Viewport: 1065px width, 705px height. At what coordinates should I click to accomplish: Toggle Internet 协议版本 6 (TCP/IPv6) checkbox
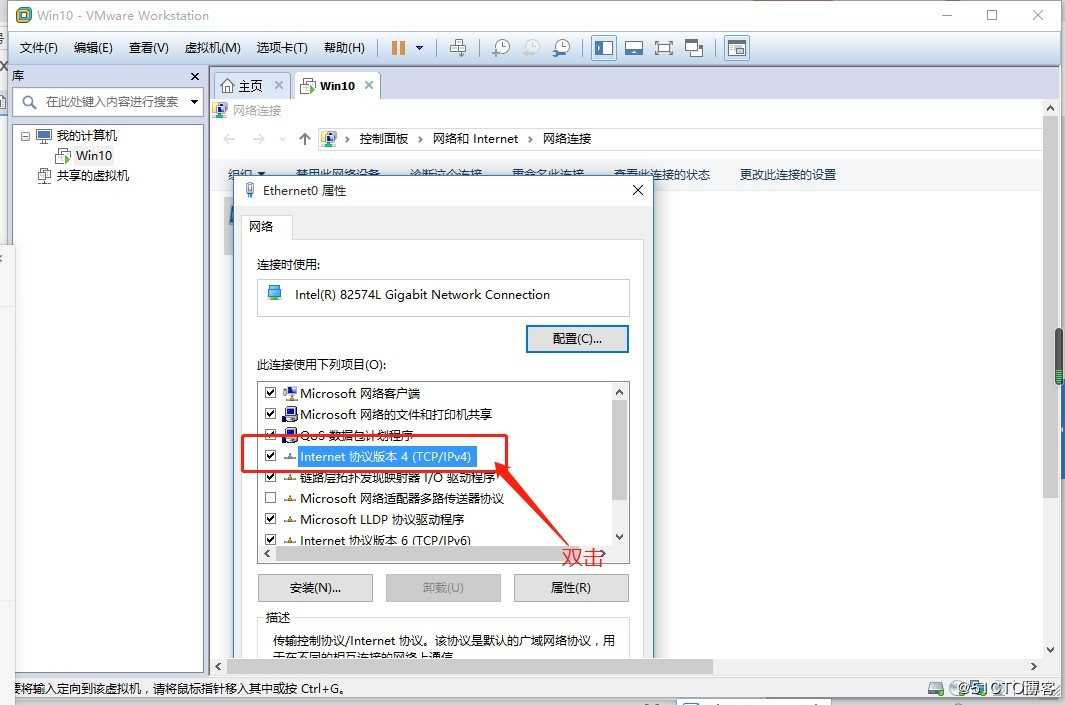pos(270,539)
